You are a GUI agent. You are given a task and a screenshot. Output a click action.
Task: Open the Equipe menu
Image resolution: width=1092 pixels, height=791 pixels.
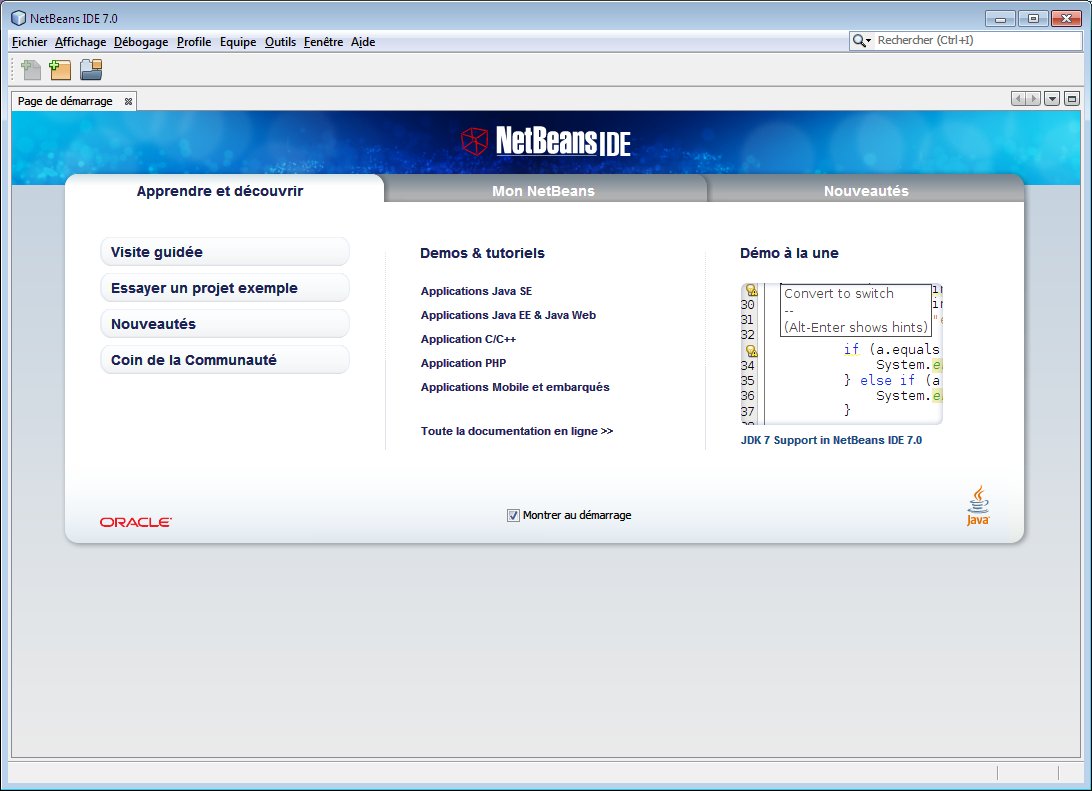[238, 42]
